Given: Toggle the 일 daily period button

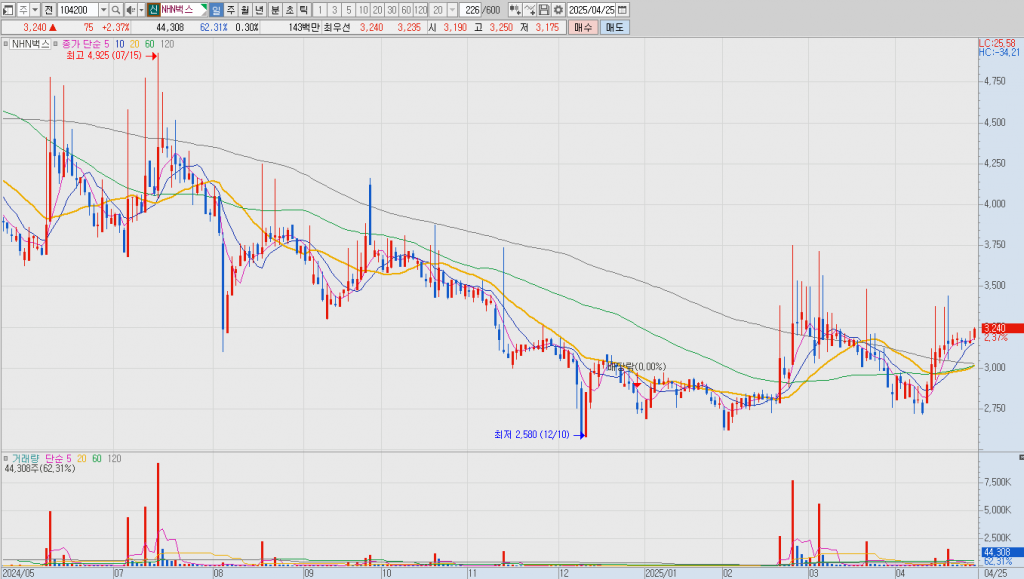Looking at the screenshot, I should tap(216, 10).
